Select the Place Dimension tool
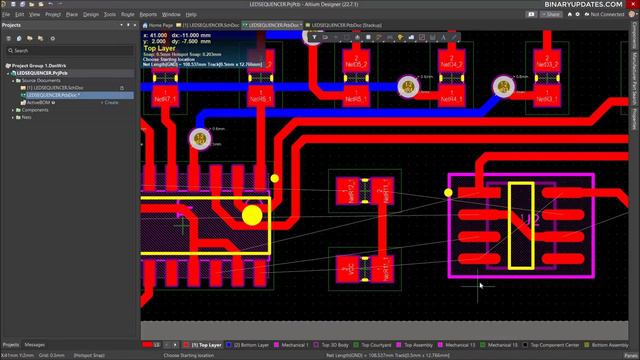 (433, 37)
